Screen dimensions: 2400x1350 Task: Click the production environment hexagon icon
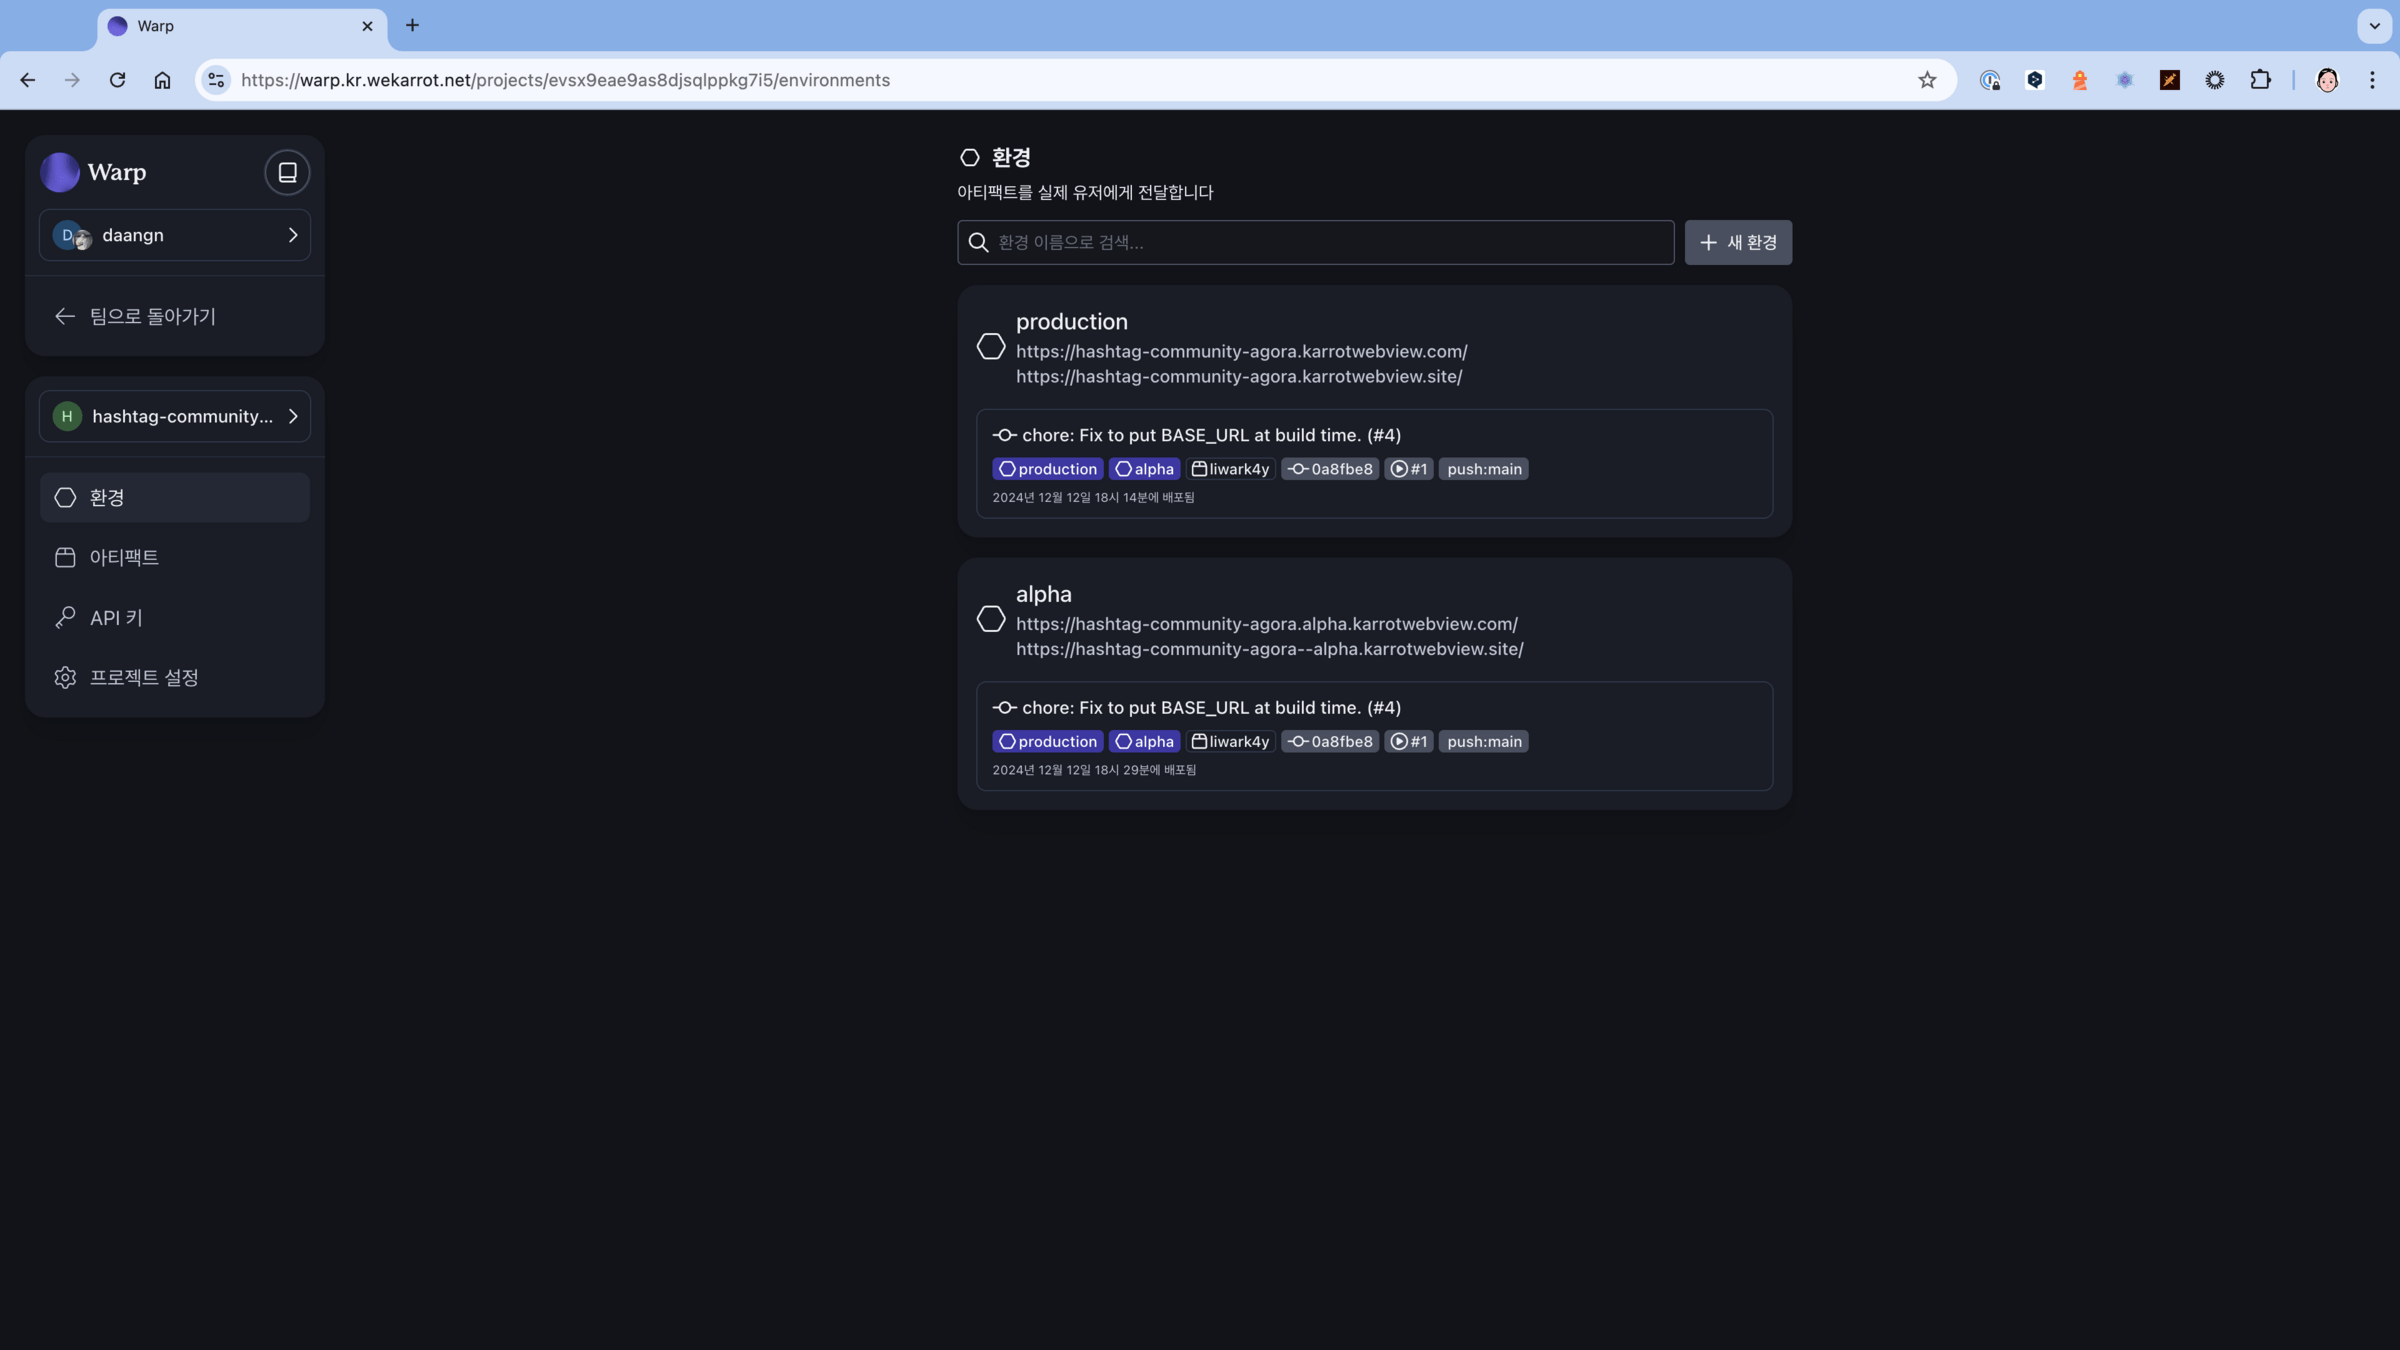tap(990, 347)
